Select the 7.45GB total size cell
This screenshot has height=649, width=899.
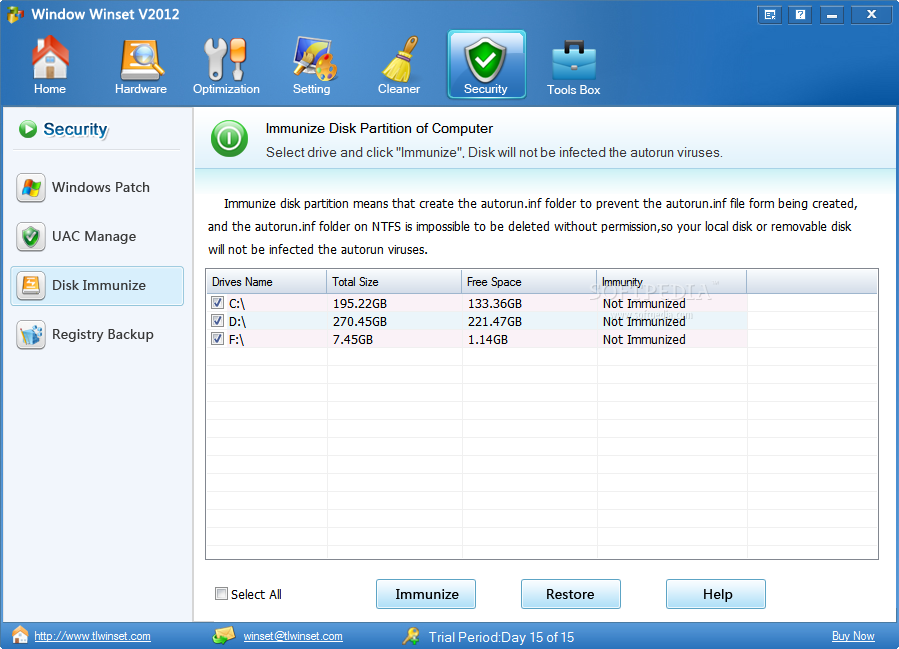tap(353, 340)
